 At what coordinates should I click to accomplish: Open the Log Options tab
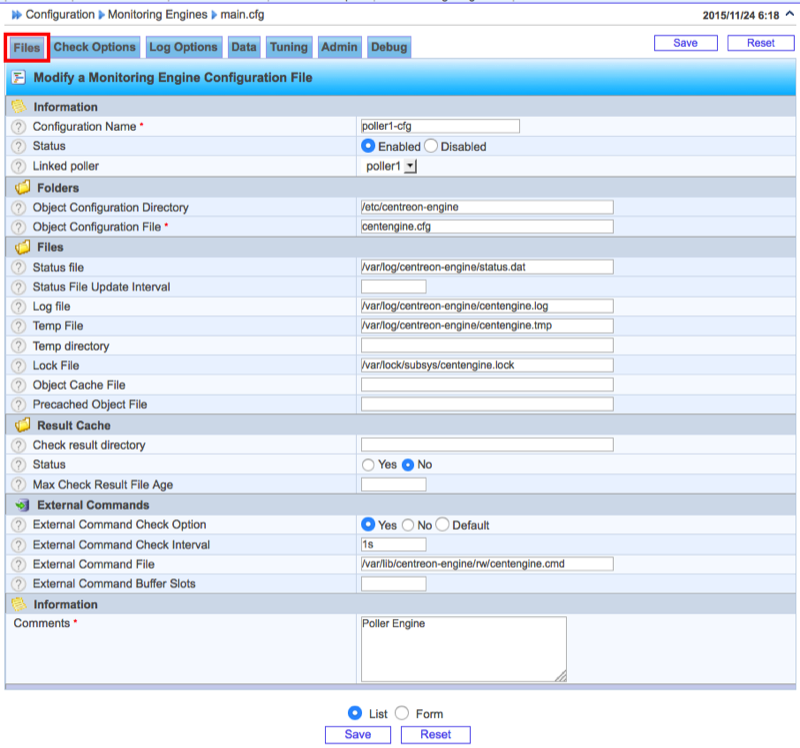pos(183,47)
